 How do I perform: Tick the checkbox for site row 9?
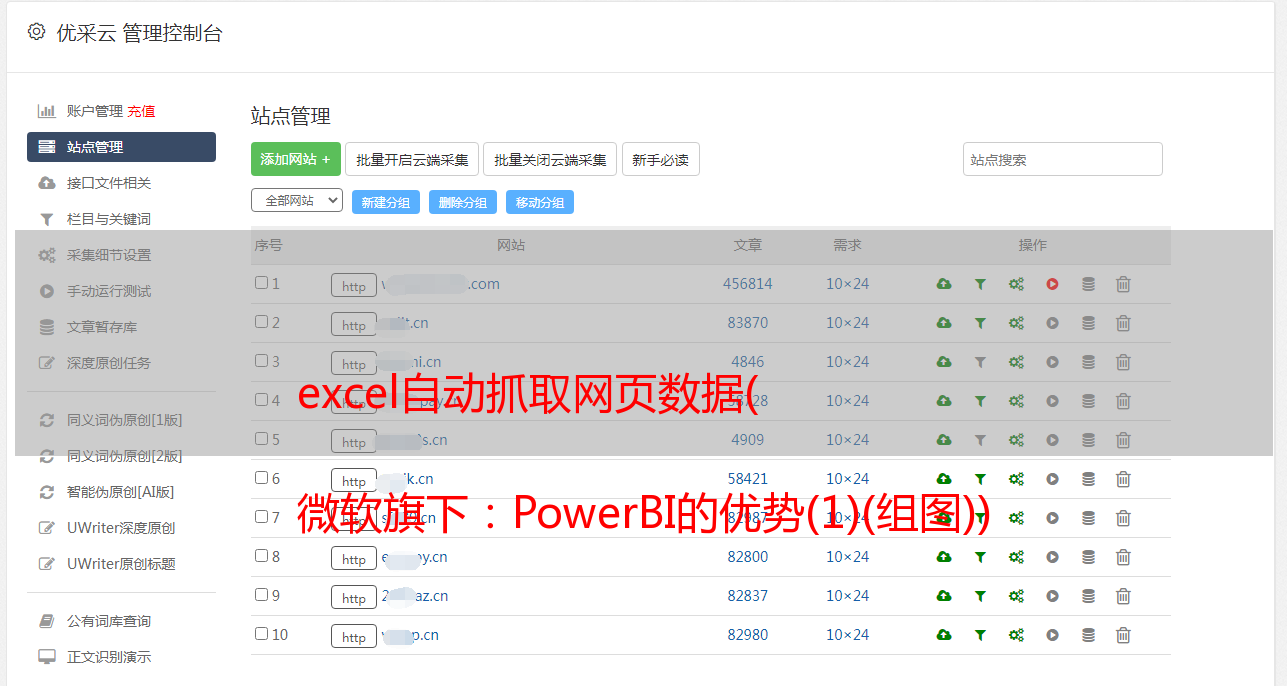[x=261, y=595]
